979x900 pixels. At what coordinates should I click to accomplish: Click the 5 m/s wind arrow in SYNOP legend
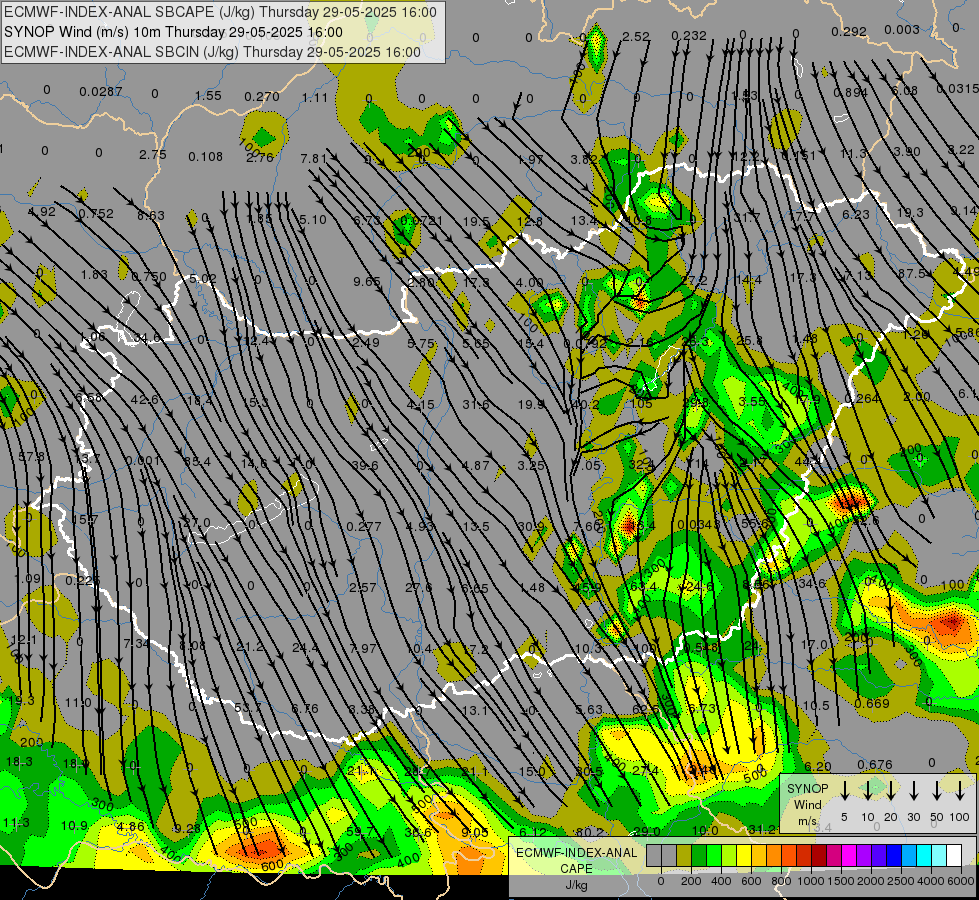tap(844, 791)
